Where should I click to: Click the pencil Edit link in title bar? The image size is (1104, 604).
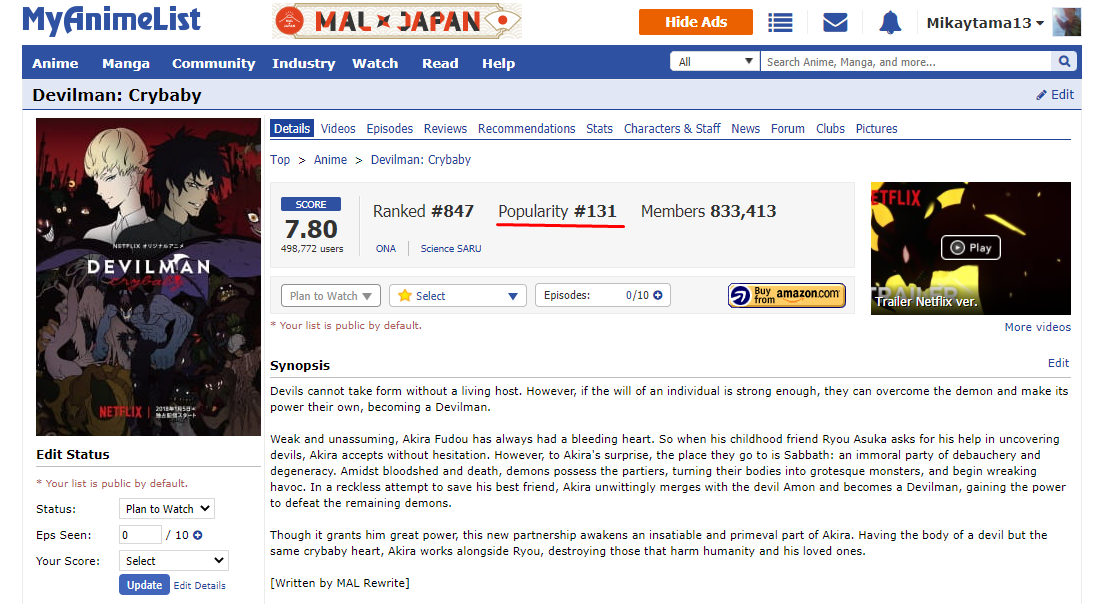(1055, 94)
